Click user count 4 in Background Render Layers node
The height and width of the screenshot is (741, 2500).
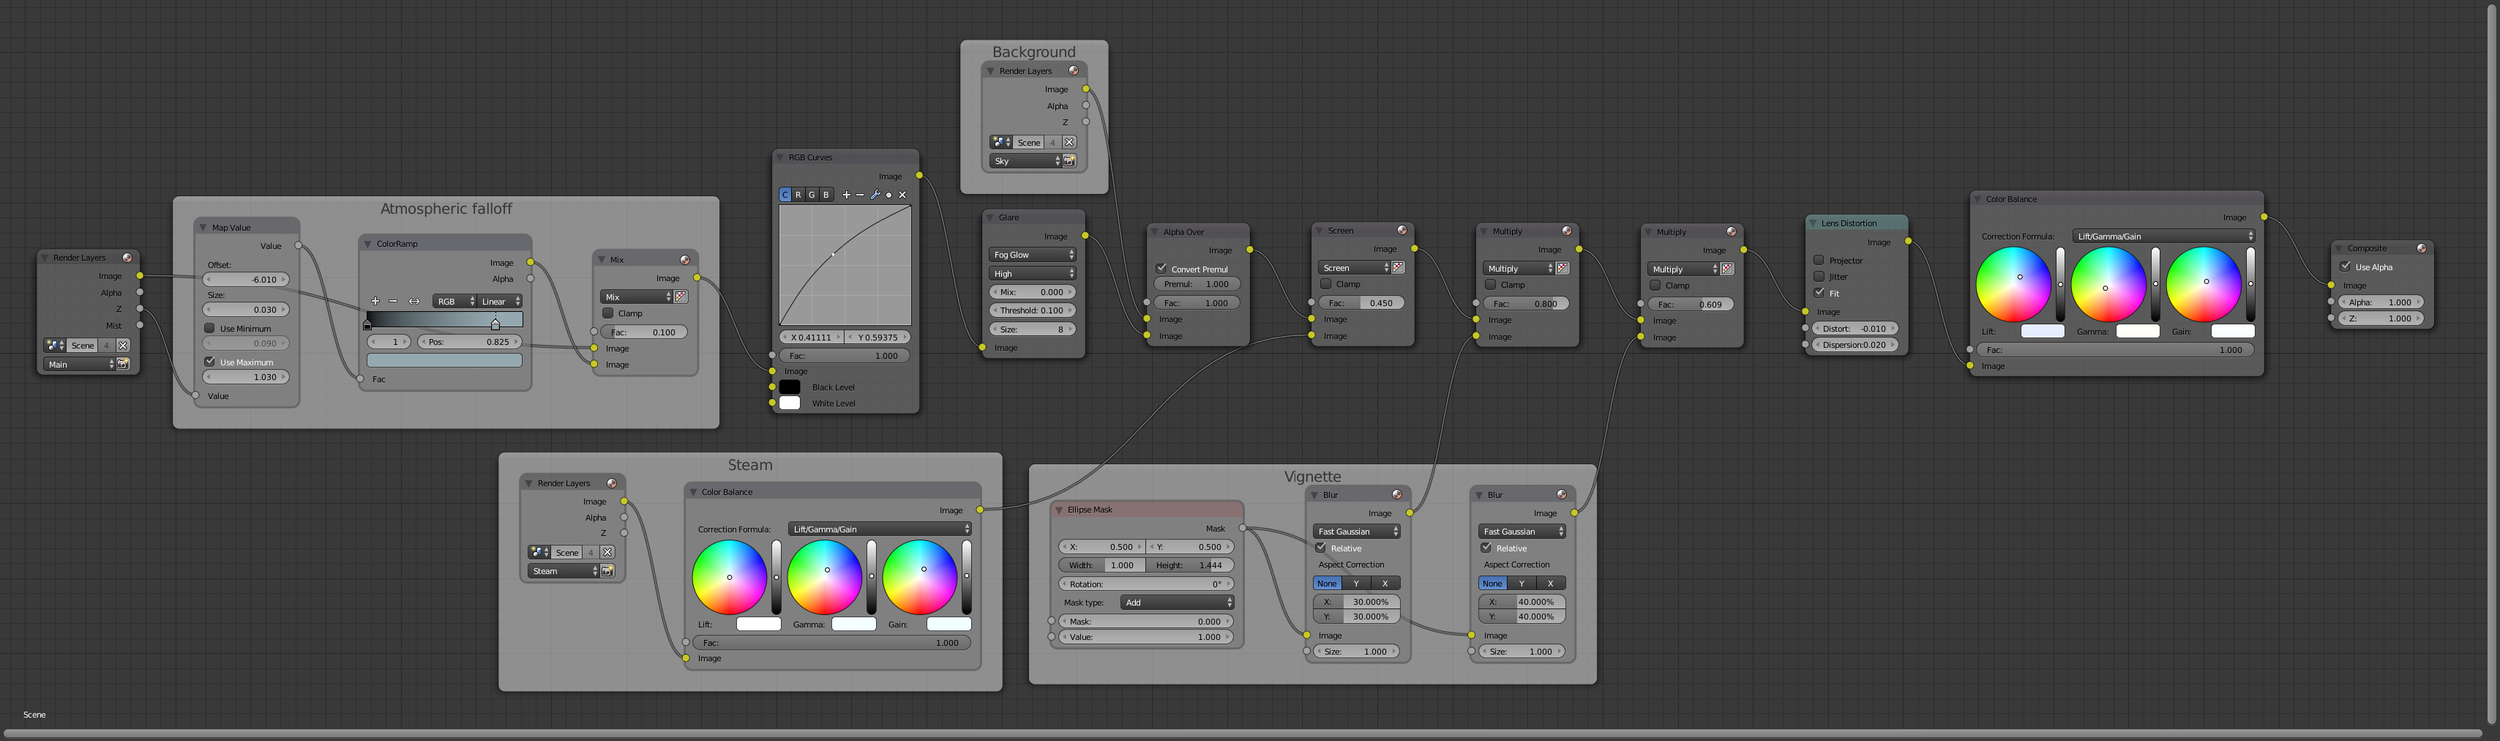pos(1053,142)
